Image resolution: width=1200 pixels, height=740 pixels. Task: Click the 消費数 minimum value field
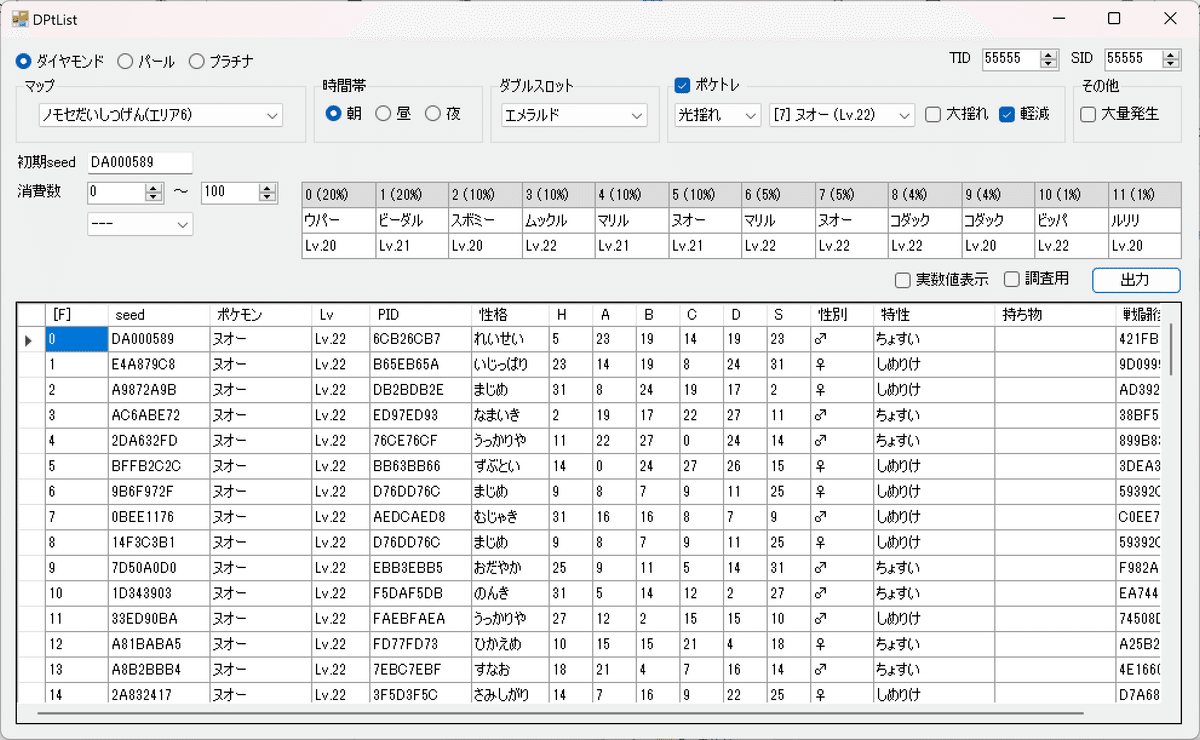[x=116, y=192]
